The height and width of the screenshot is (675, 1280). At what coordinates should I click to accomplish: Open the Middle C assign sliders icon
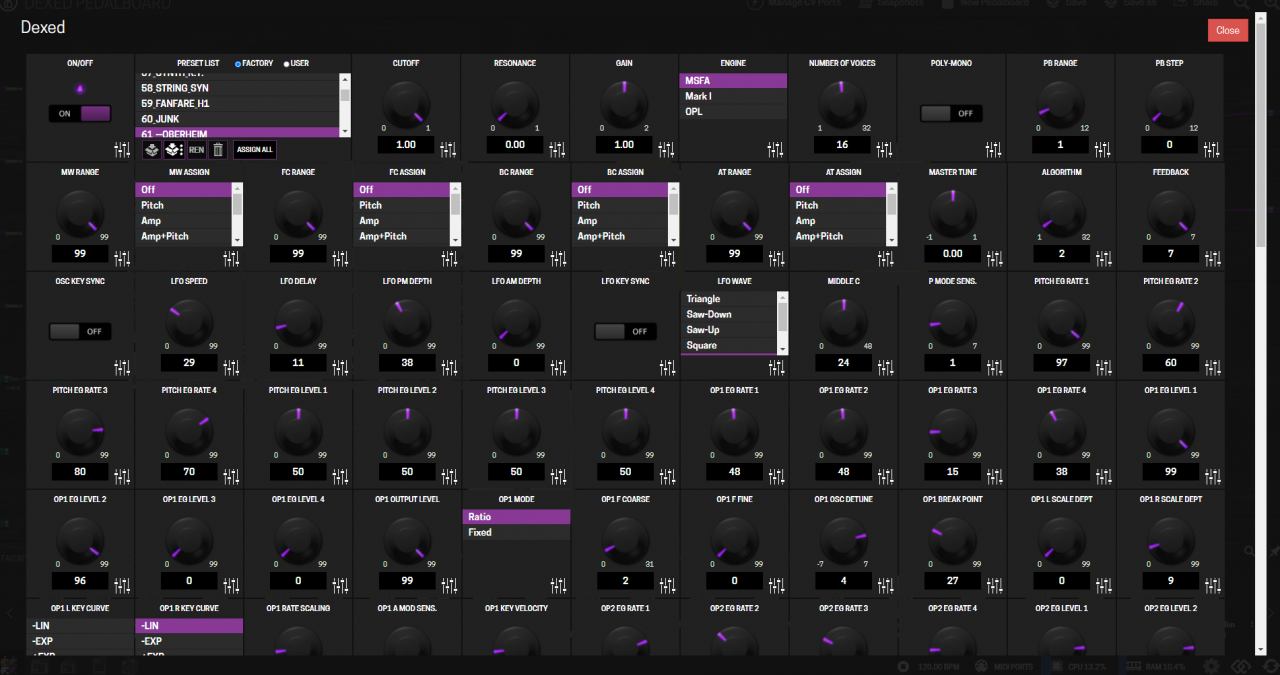[x=885, y=368]
